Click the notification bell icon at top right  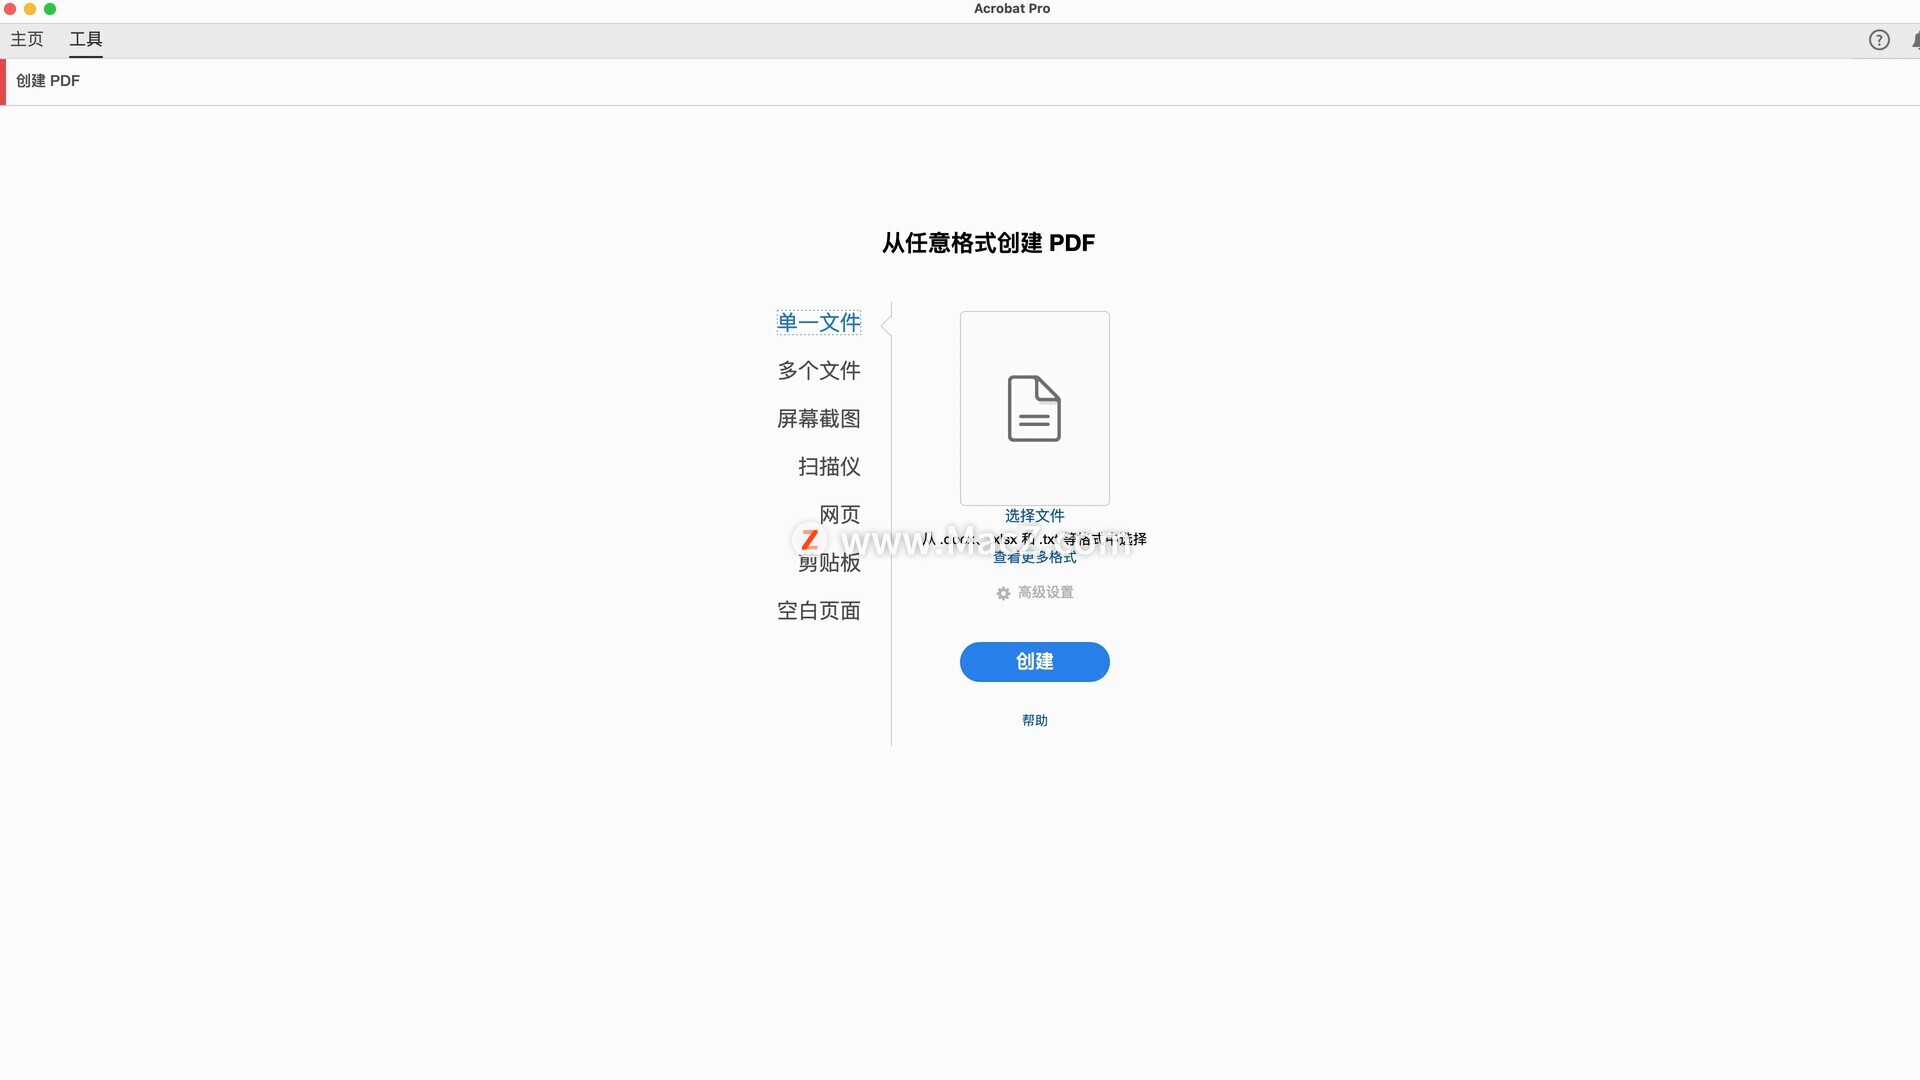(x=1915, y=40)
